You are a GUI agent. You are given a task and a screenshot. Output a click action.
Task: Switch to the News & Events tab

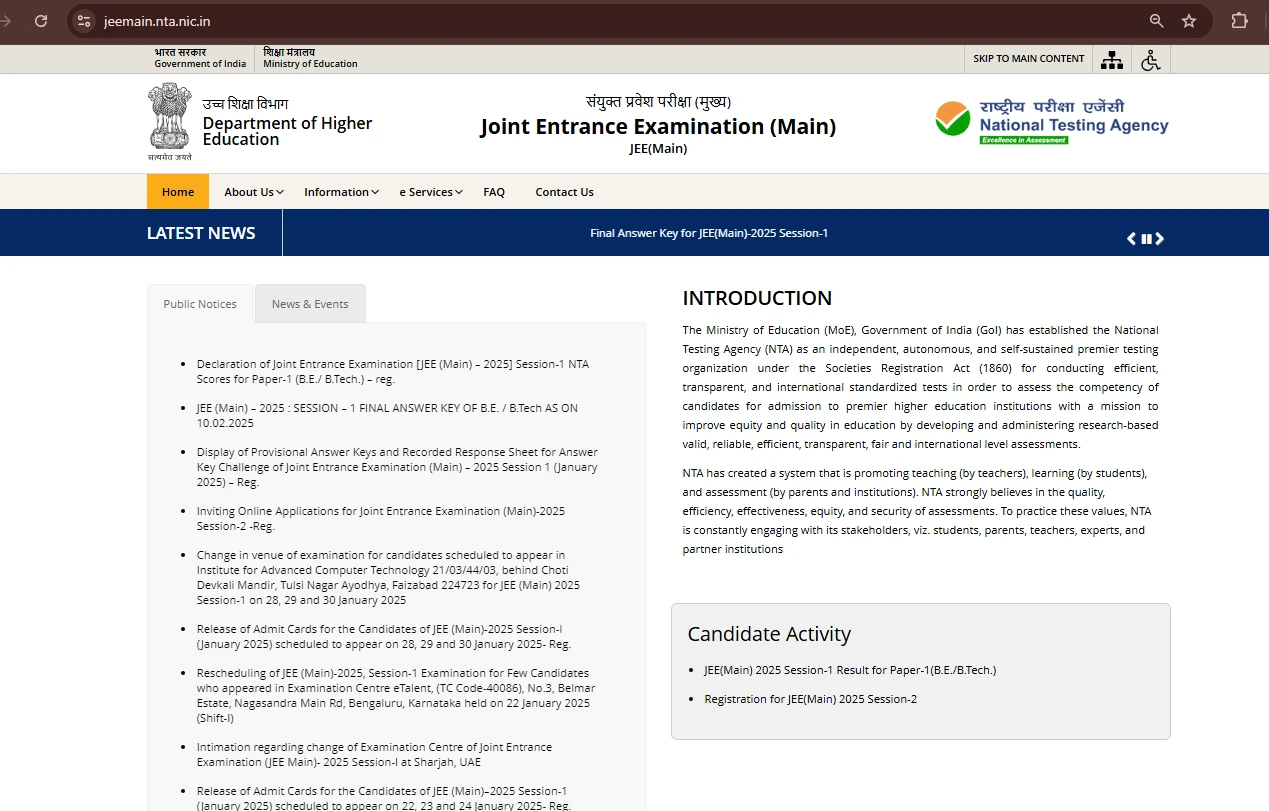coord(310,303)
